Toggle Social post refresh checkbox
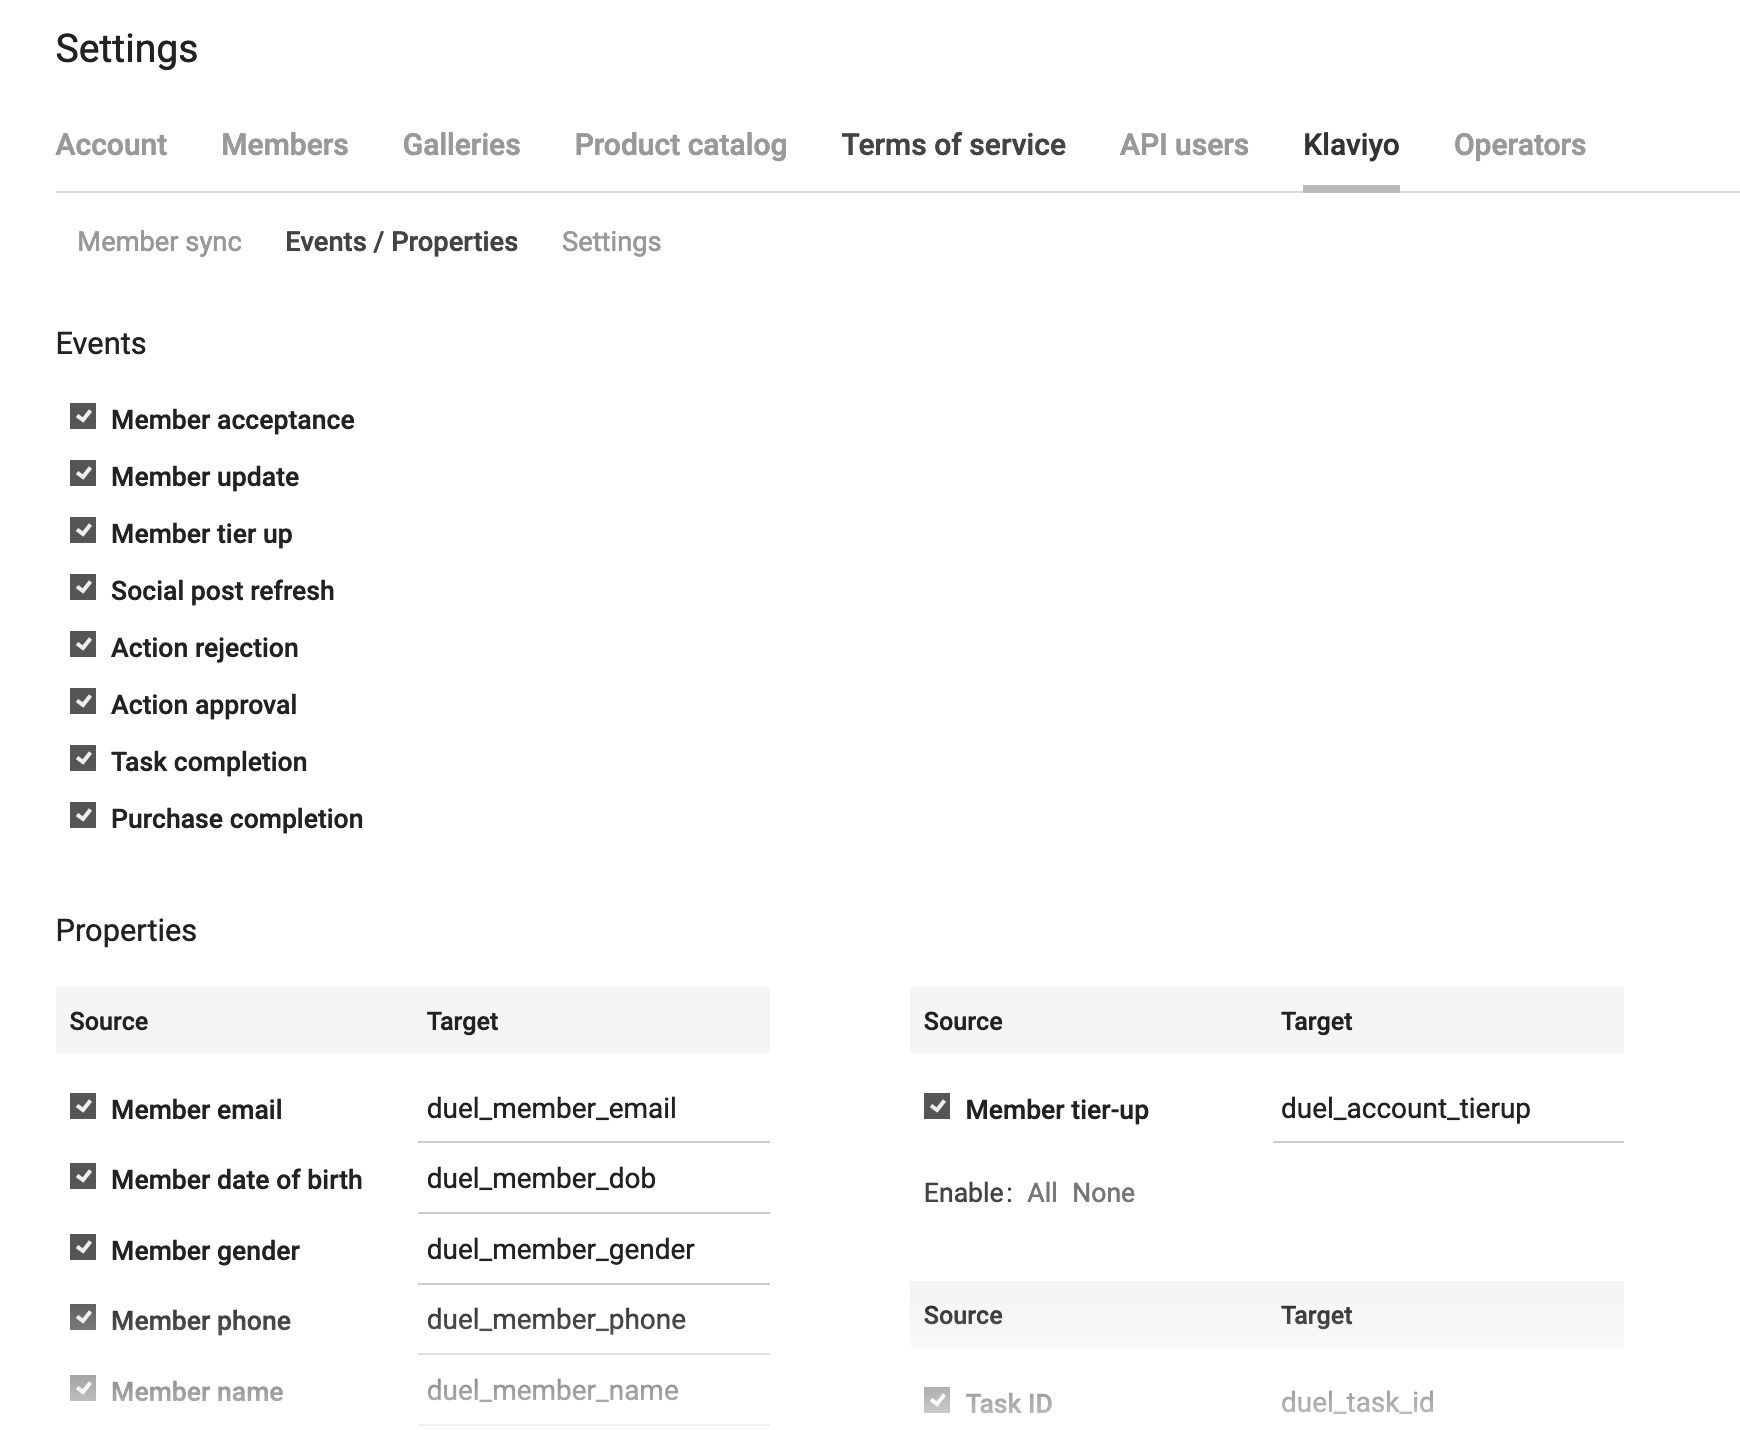 click(83, 588)
